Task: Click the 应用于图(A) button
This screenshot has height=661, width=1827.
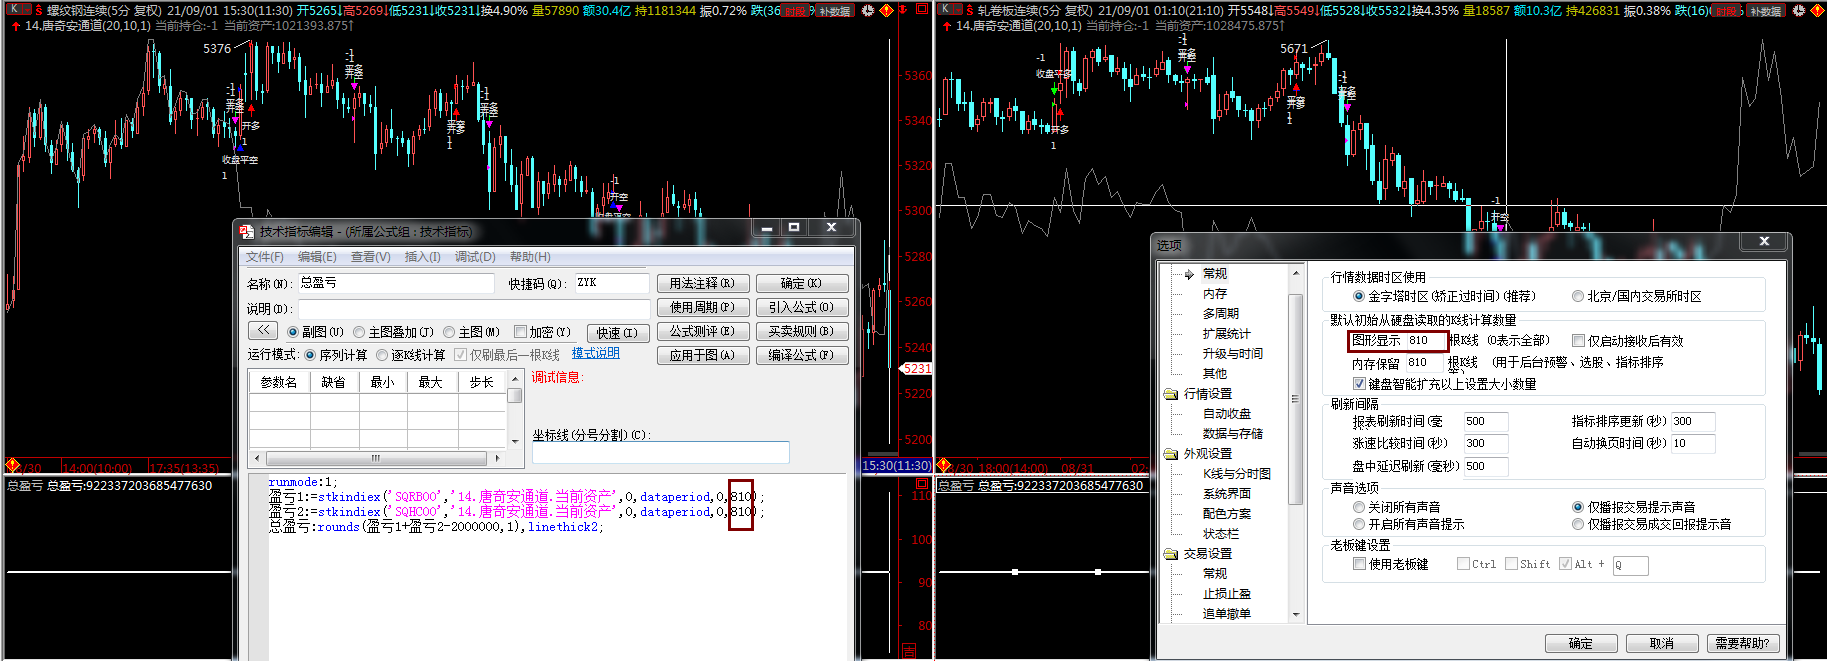Action: (703, 355)
